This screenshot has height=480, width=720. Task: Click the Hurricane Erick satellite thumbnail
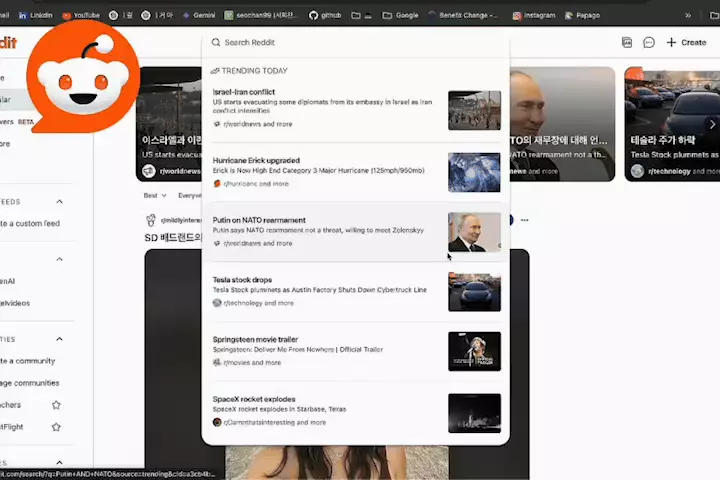coord(474,172)
